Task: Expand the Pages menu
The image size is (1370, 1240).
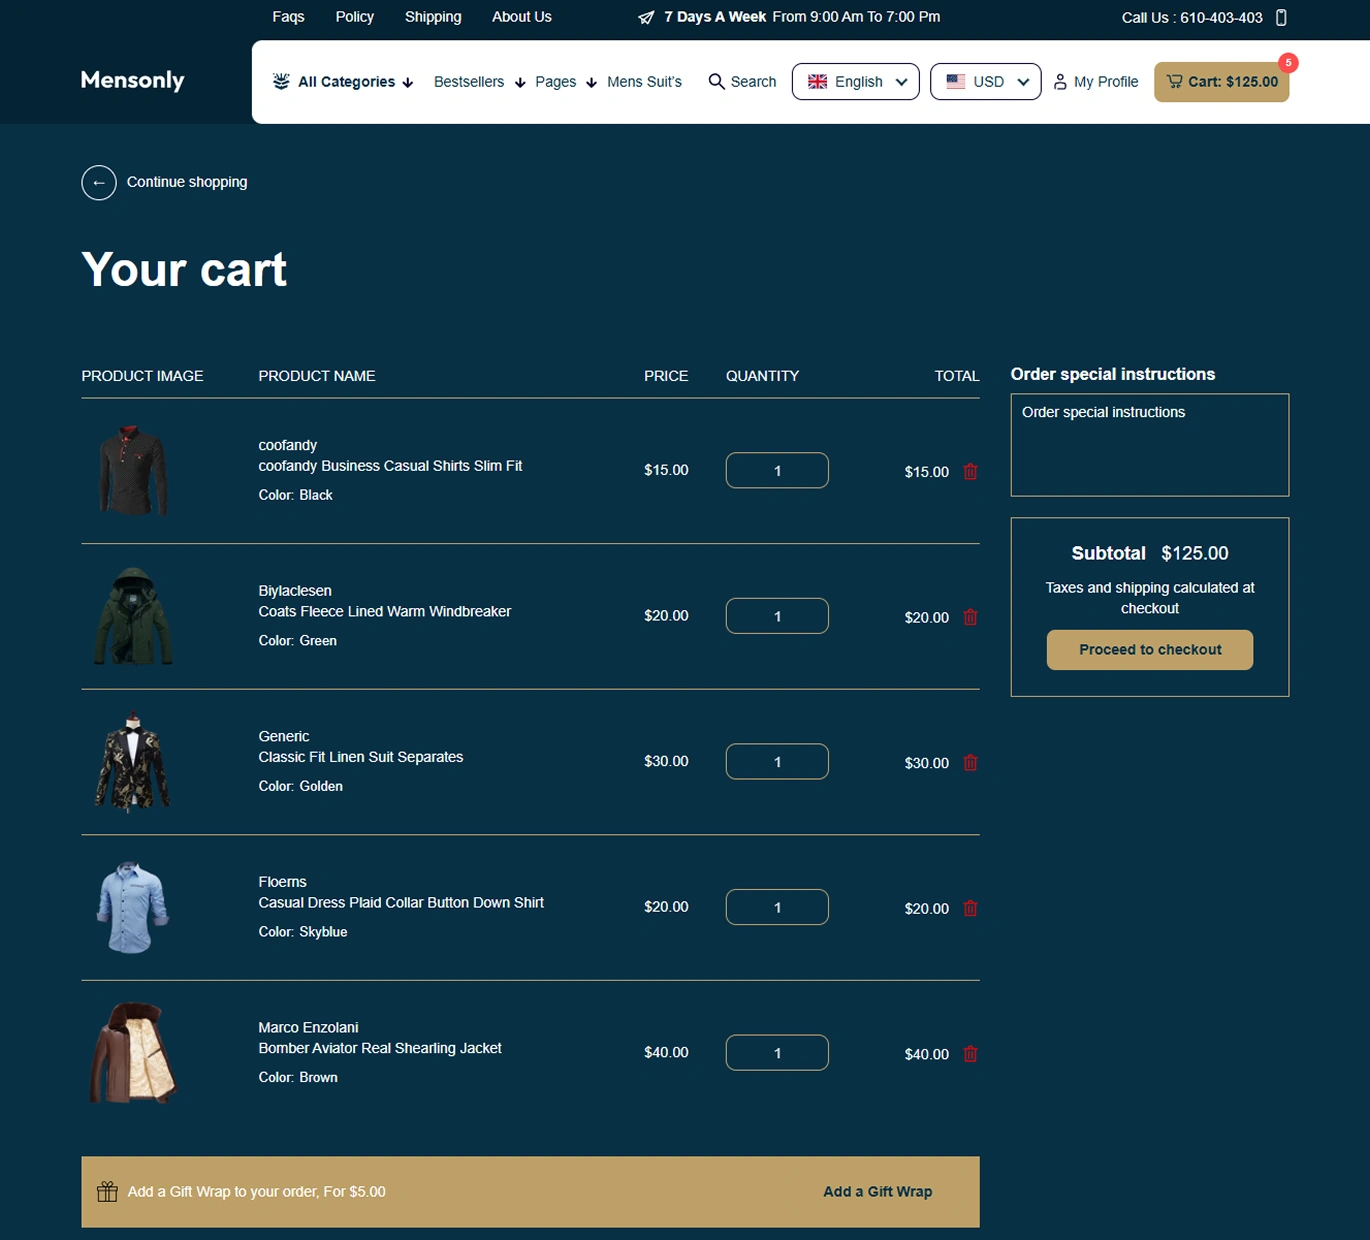Action: [565, 82]
